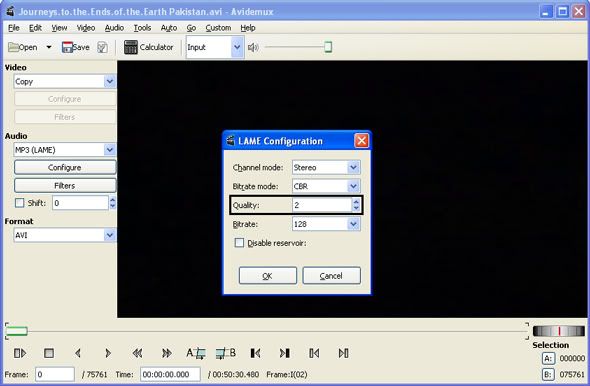
Task: Click the Save toolbar icon
Action: [x=76, y=47]
